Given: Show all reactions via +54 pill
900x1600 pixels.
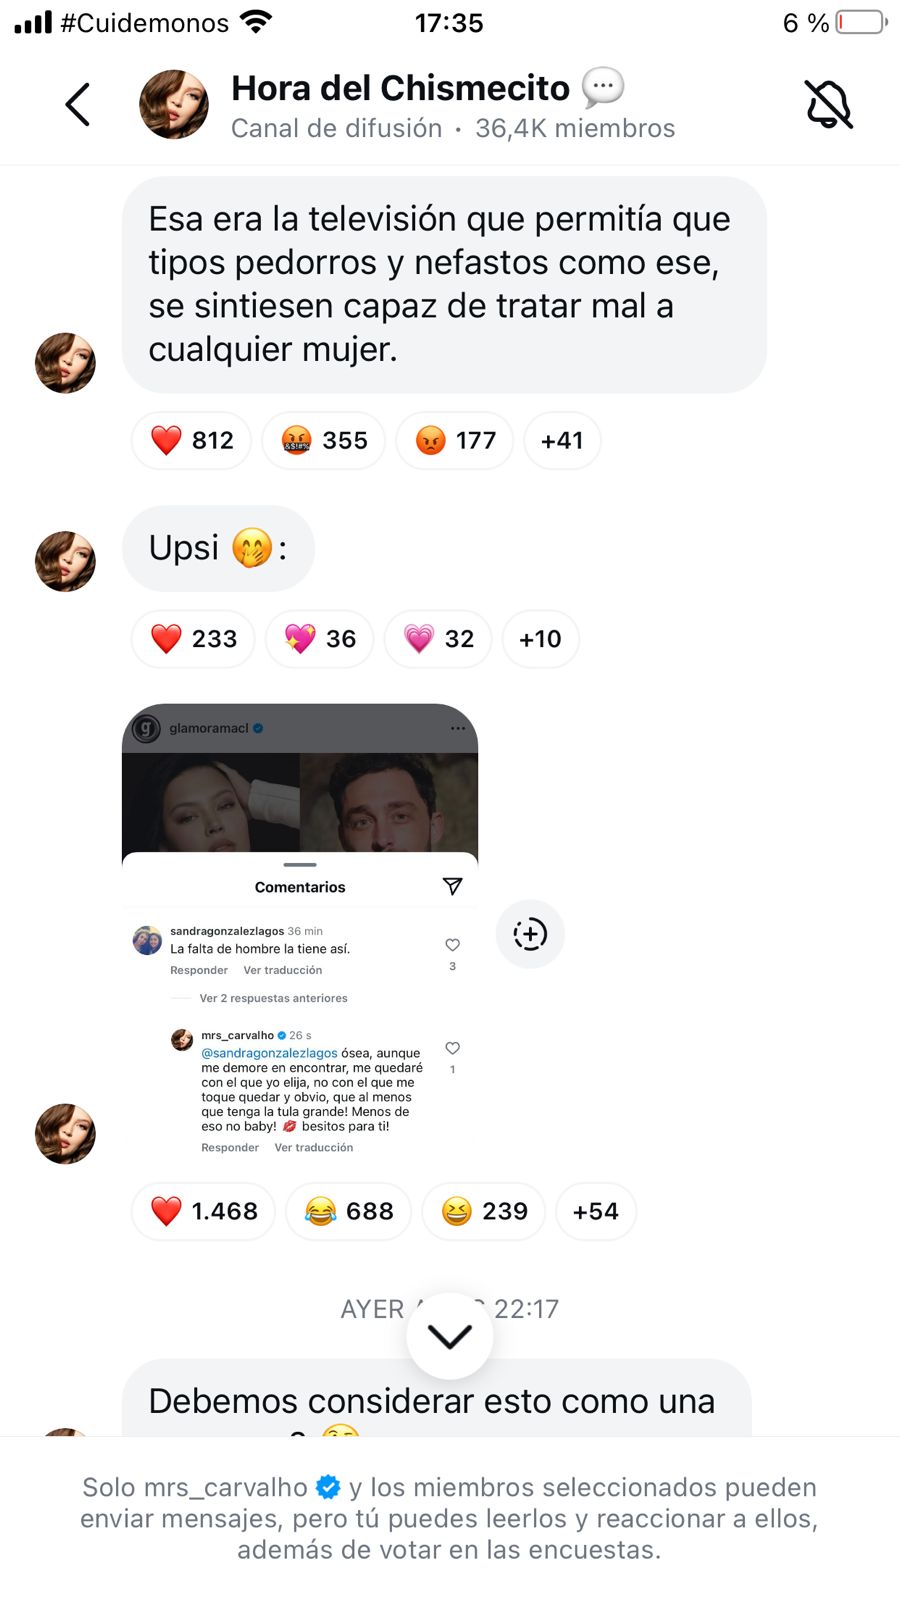Looking at the screenshot, I should click(x=596, y=1211).
